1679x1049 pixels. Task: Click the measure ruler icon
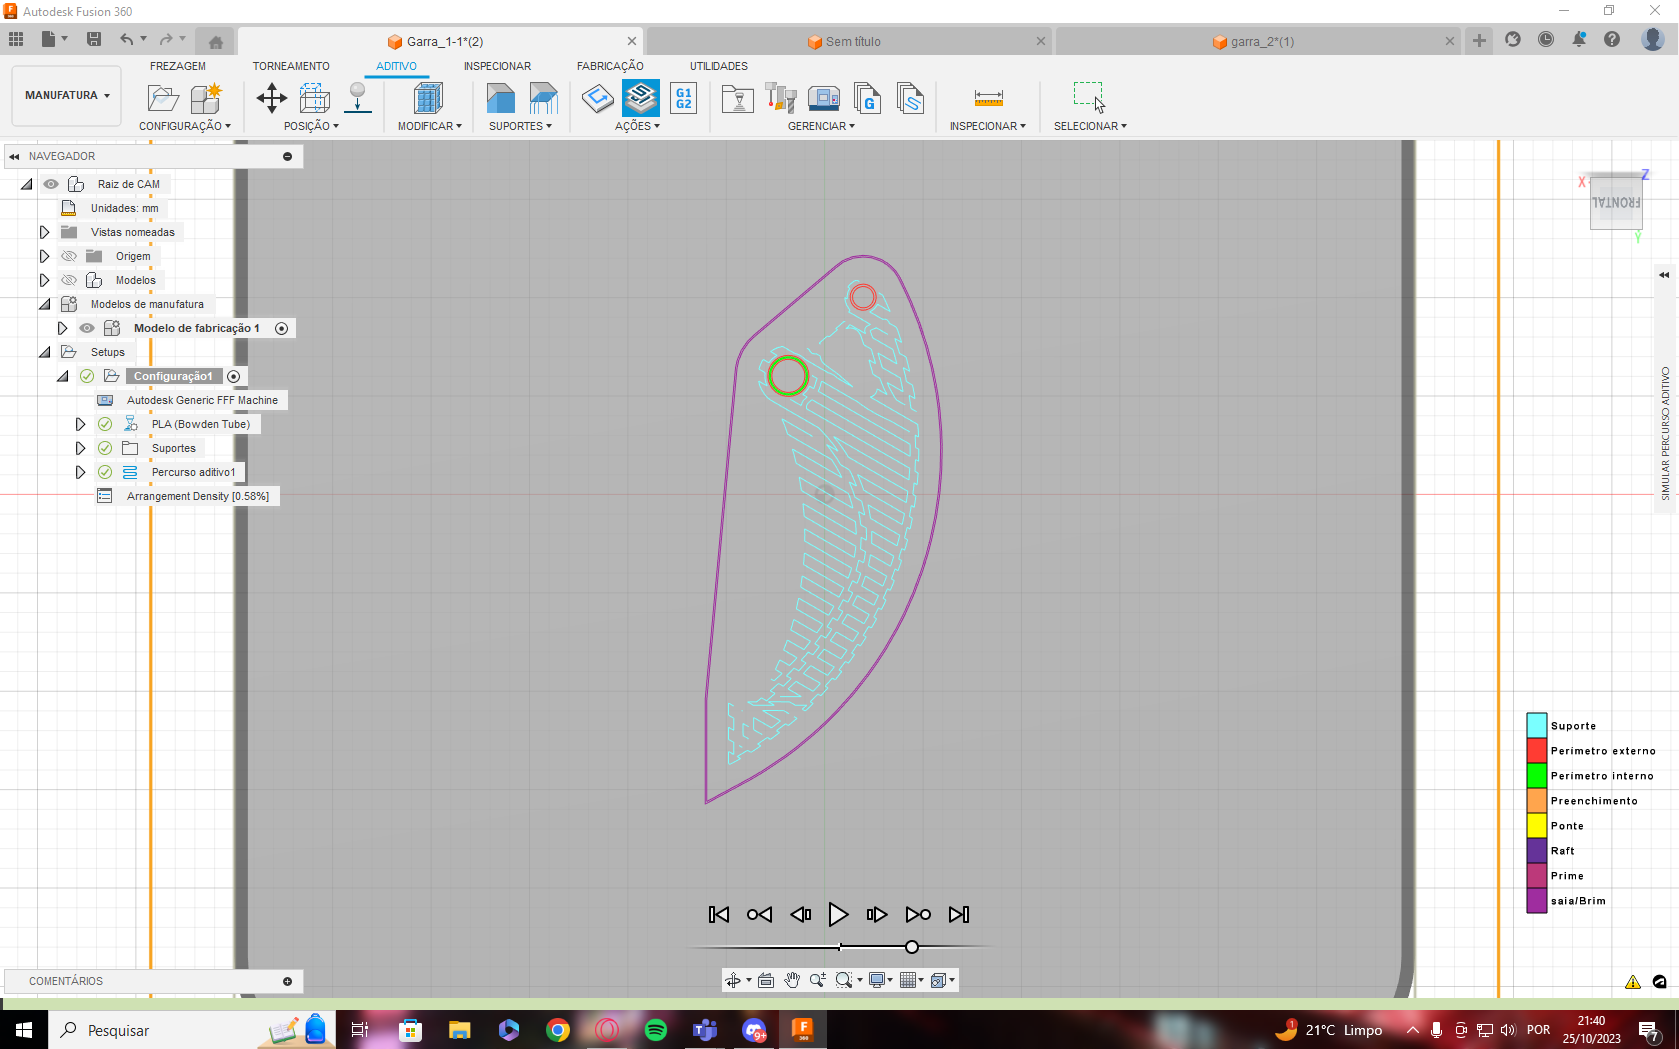click(x=988, y=98)
